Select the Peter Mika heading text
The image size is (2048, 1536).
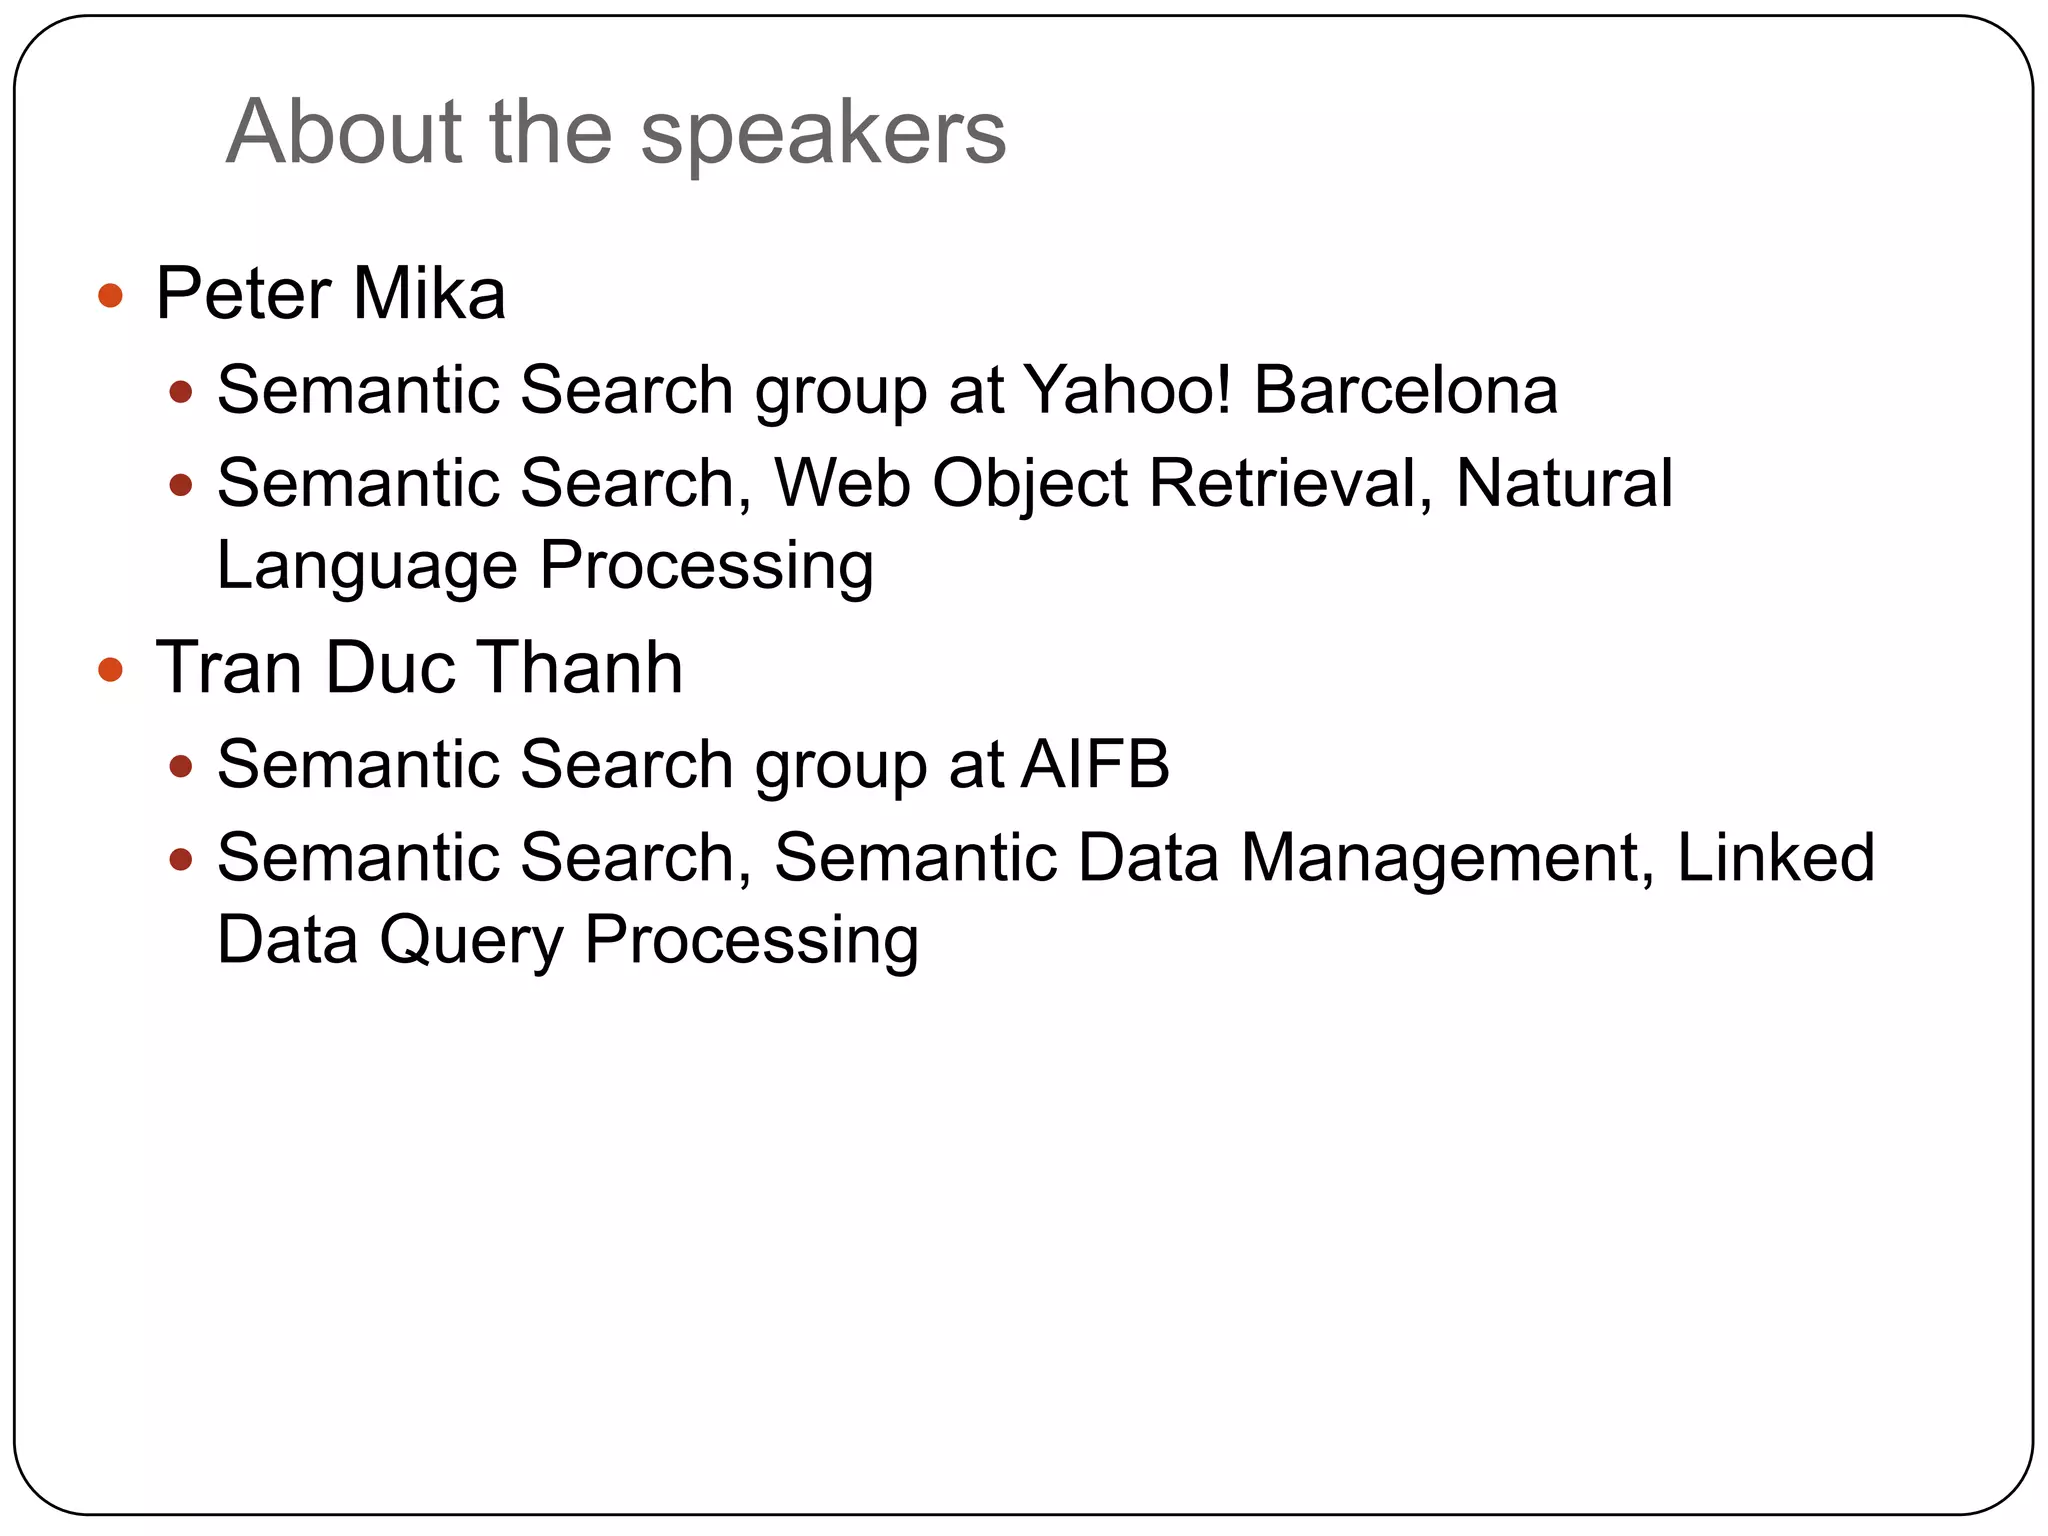(330, 294)
